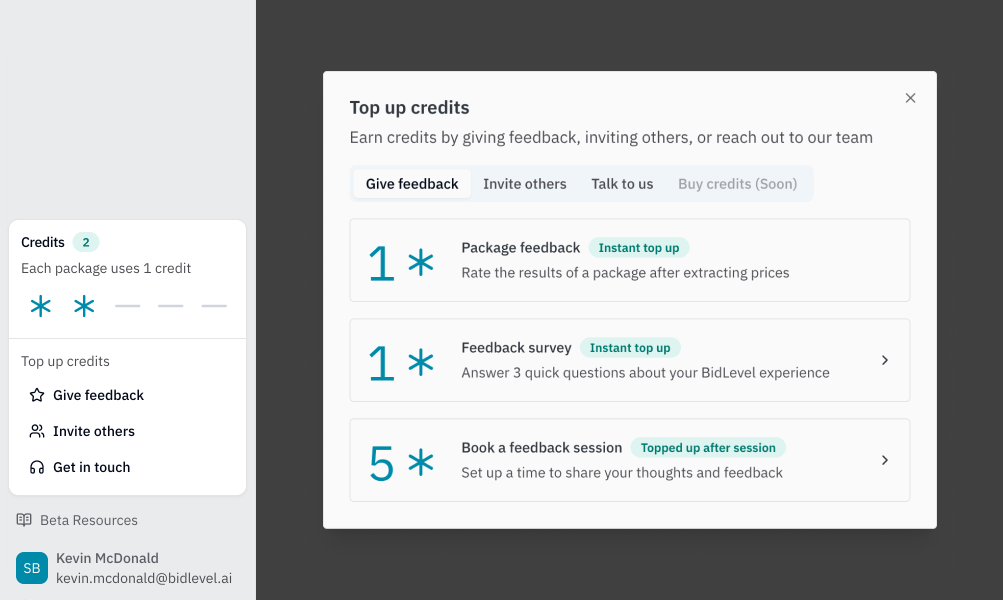The image size is (1003, 600).
Task: Click the first teal asterisk credit icon
Action: (40, 306)
